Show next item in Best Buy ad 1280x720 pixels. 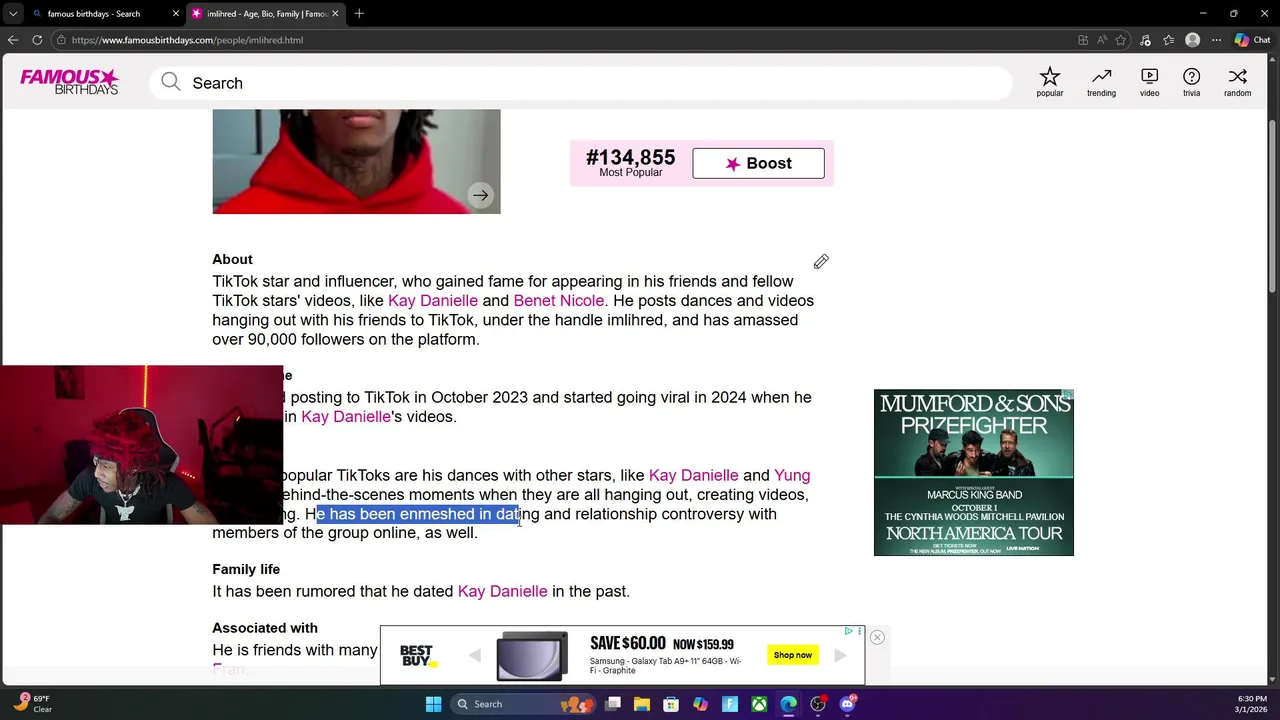tap(840, 656)
